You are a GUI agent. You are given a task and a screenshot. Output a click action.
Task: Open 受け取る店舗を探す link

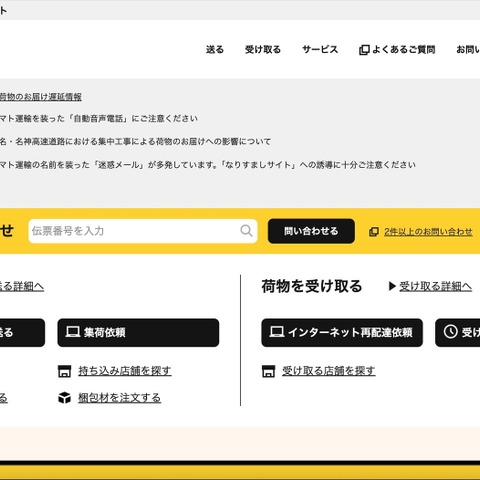[x=329, y=371]
